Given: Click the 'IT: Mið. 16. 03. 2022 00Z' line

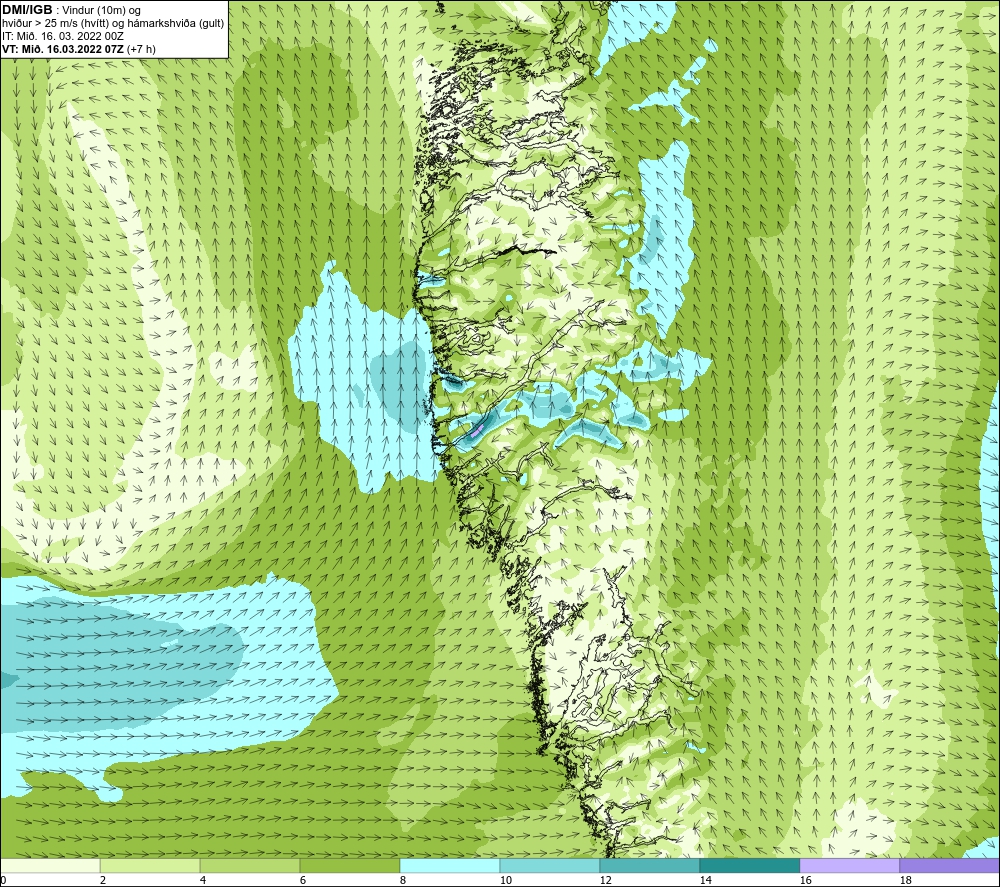Looking at the screenshot, I should 63,36.
